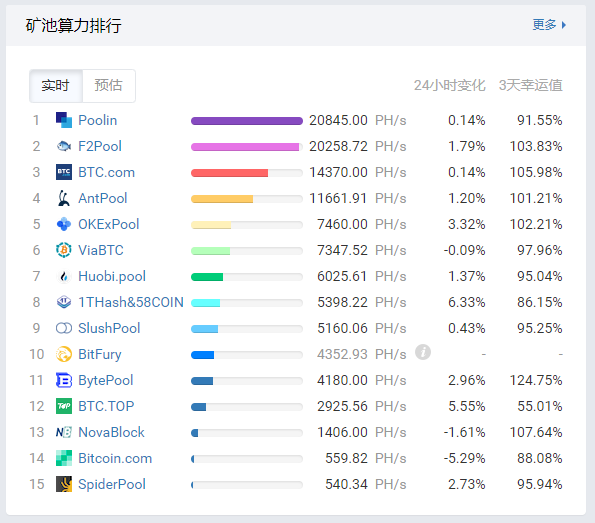
Task: Click the info icon next to BitFury hashrate
Action: tap(423, 352)
